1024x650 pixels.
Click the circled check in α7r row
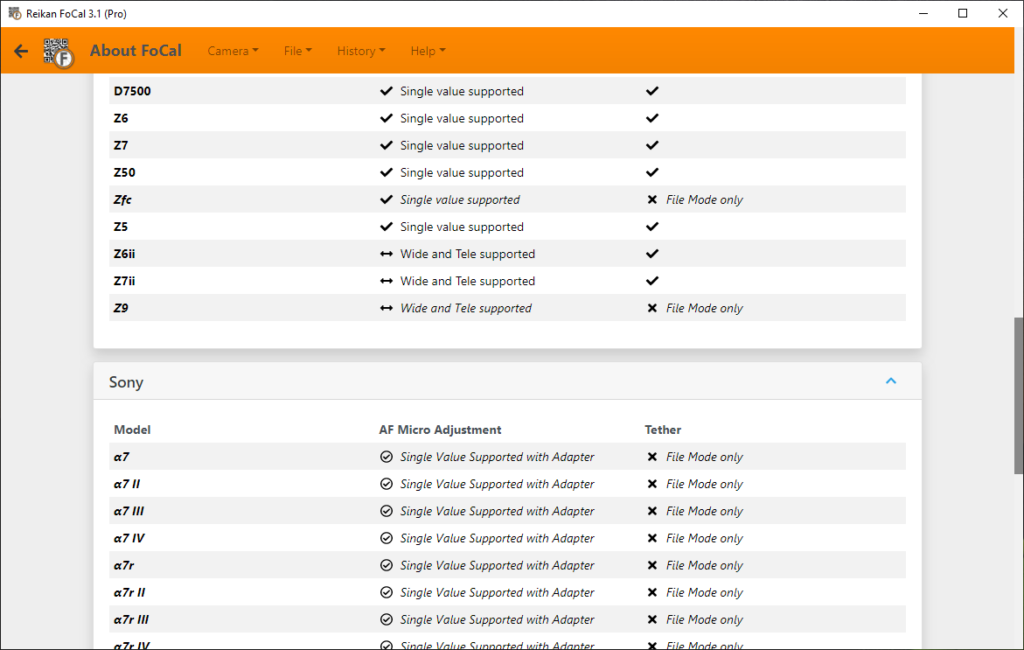[386, 566]
